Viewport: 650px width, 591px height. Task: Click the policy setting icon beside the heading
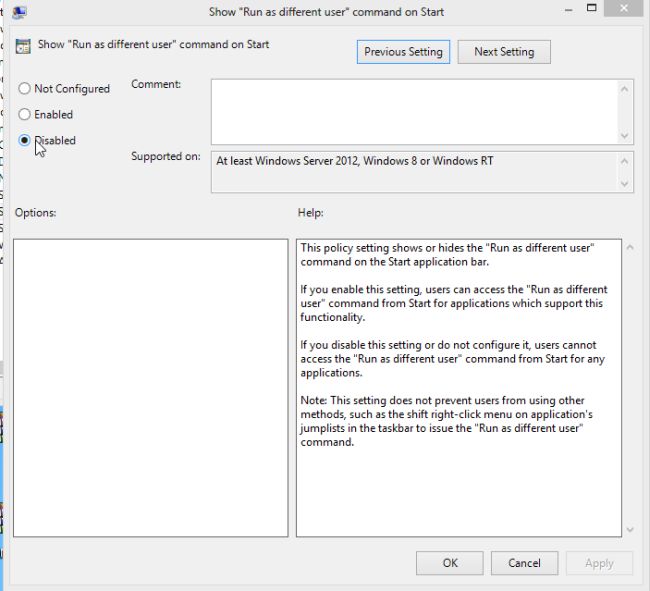[x=23, y=46]
